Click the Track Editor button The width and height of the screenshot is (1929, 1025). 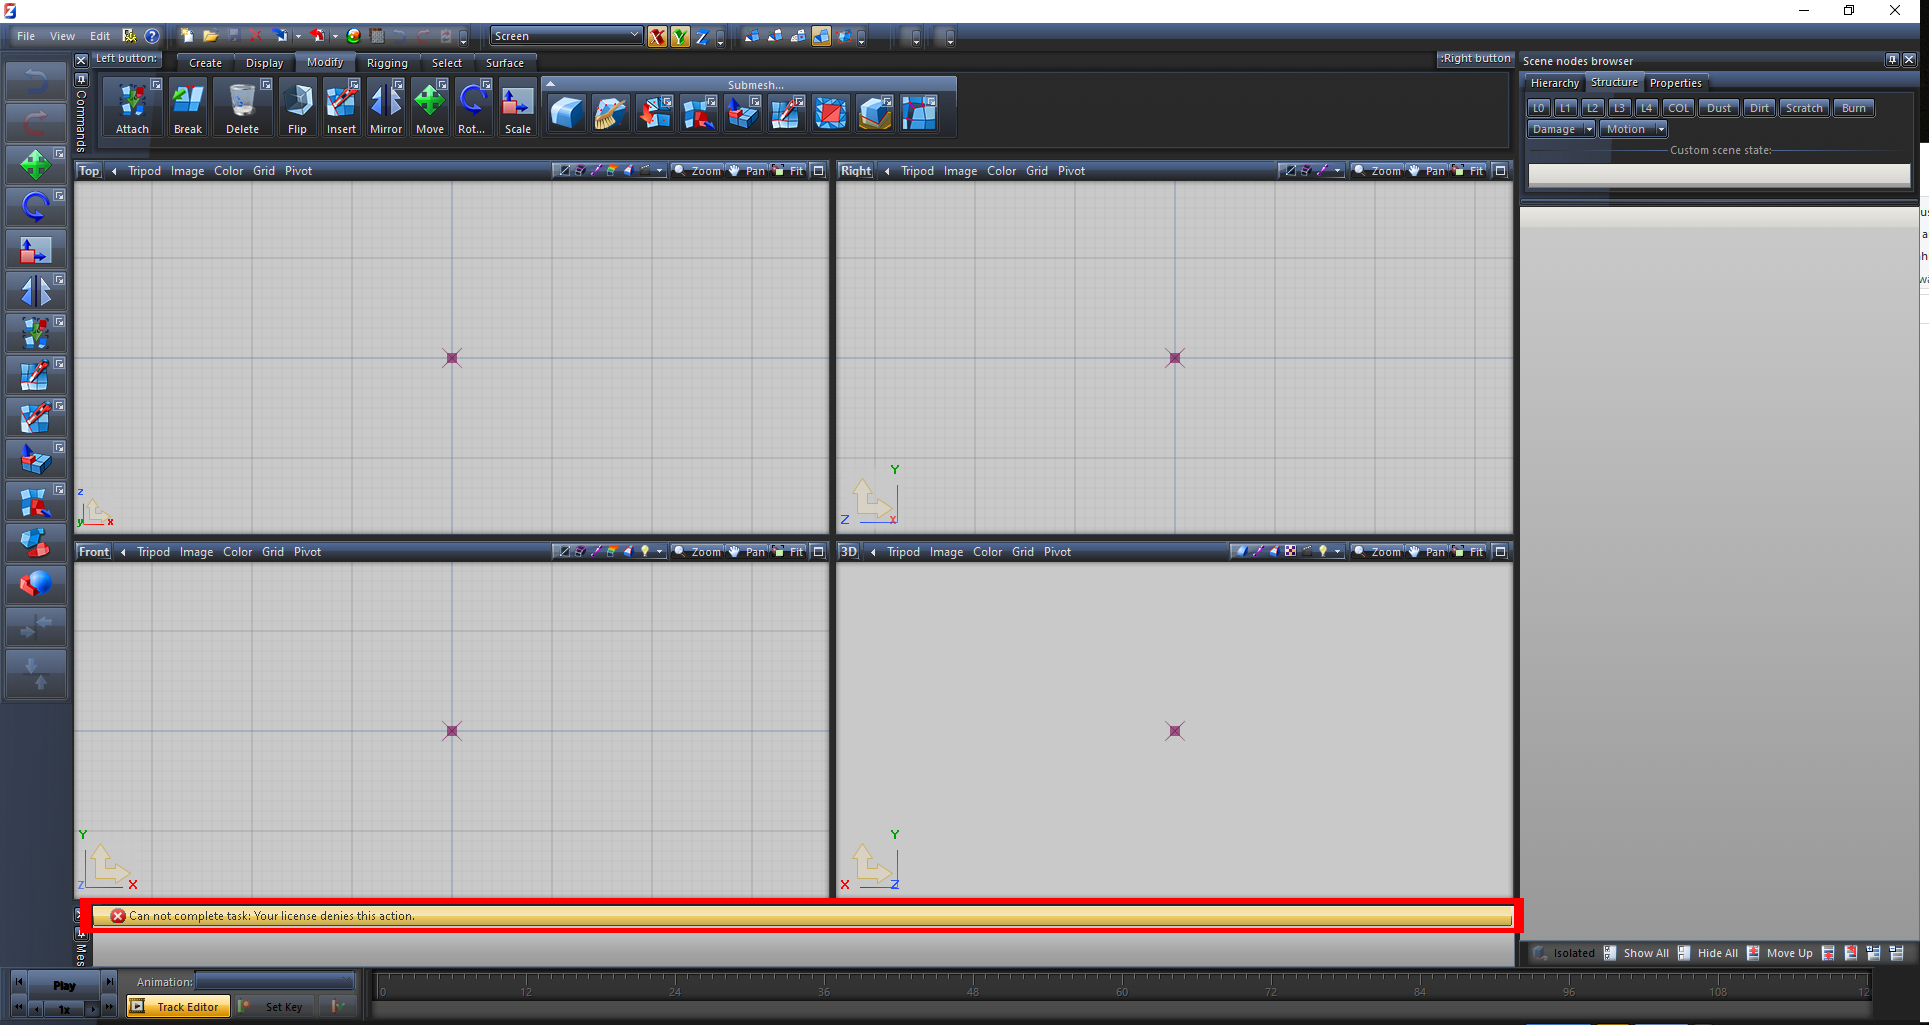pyautogui.click(x=179, y=1007)
